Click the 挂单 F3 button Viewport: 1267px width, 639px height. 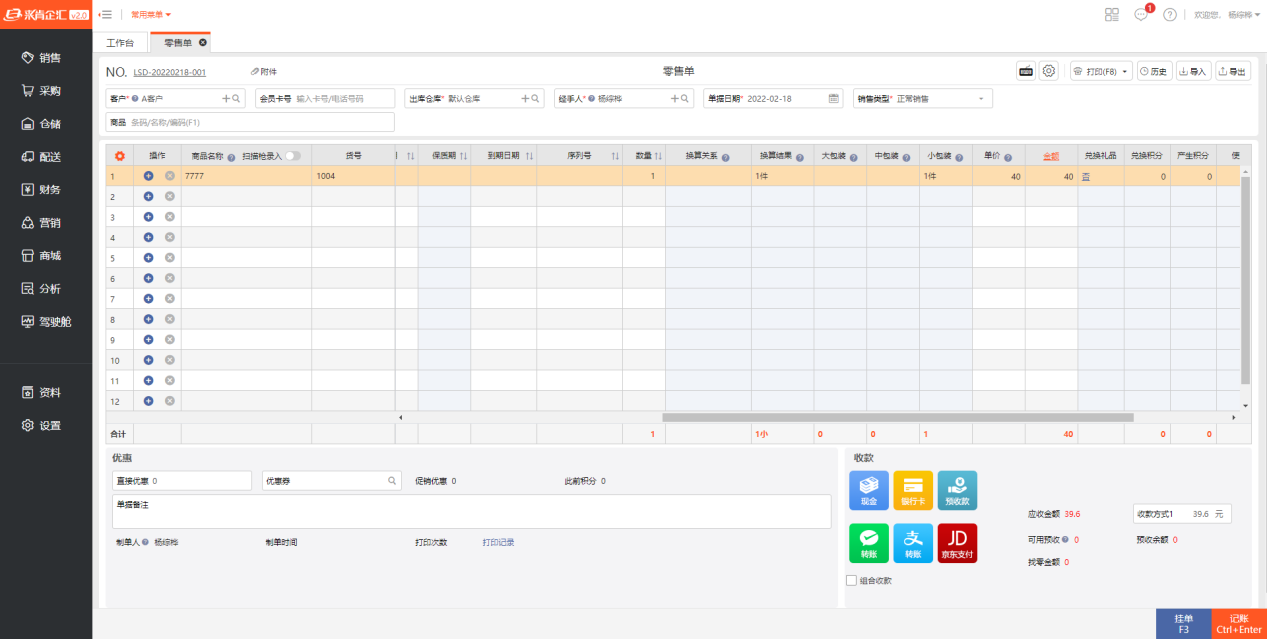coord(1183,624)
